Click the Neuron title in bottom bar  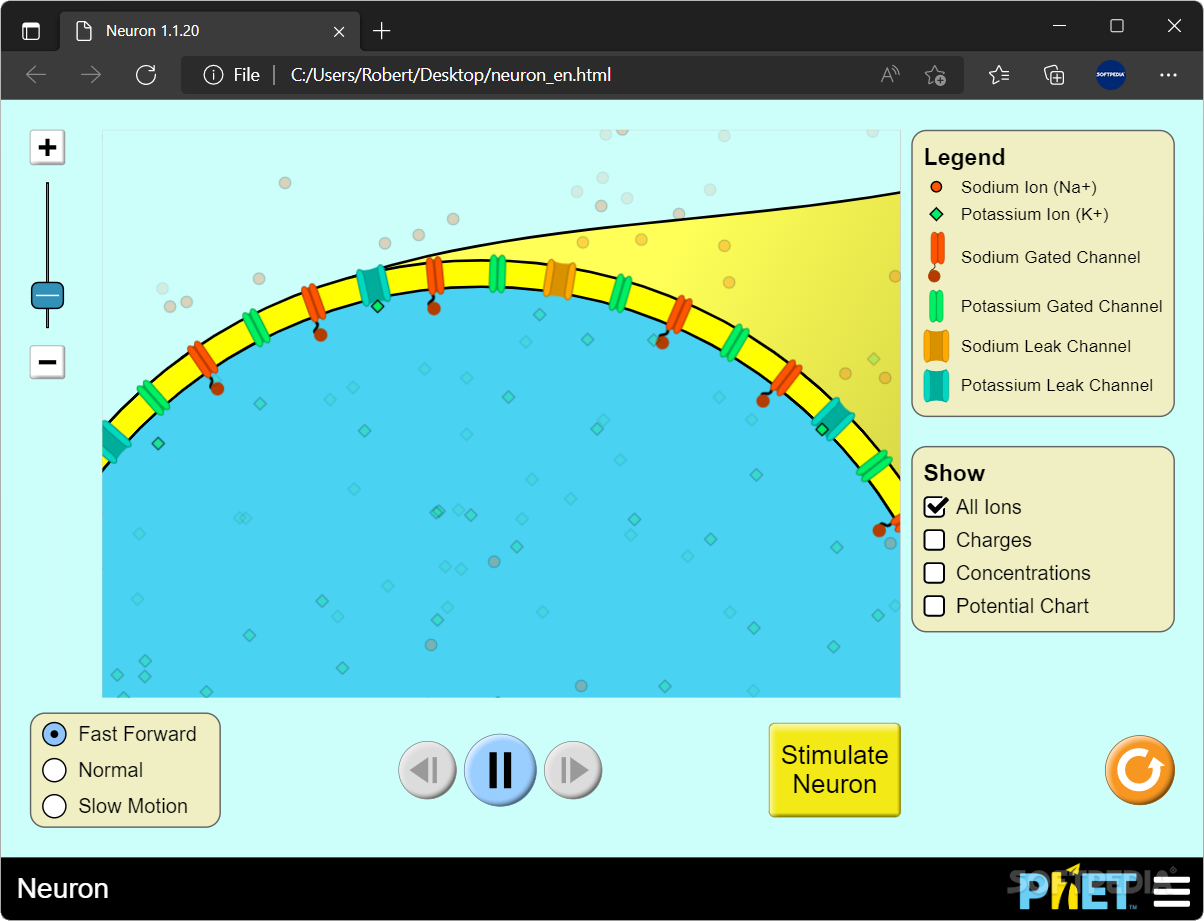(63, 889)
